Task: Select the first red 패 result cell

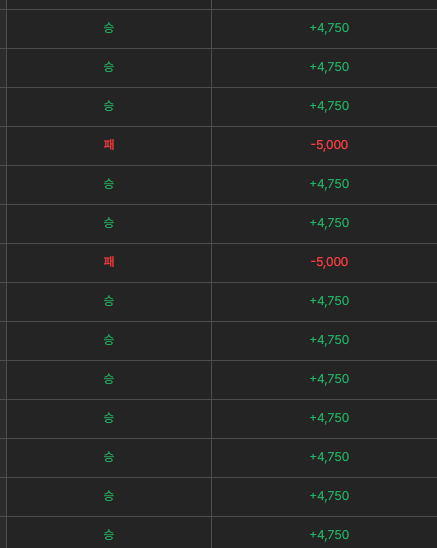Action: (x=109, y=145)
